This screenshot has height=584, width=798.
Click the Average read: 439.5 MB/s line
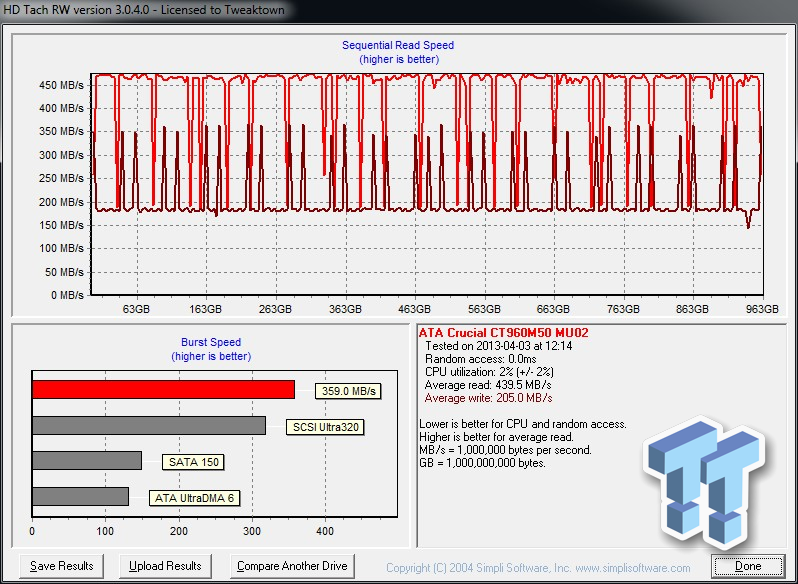[x=488, y=385]
